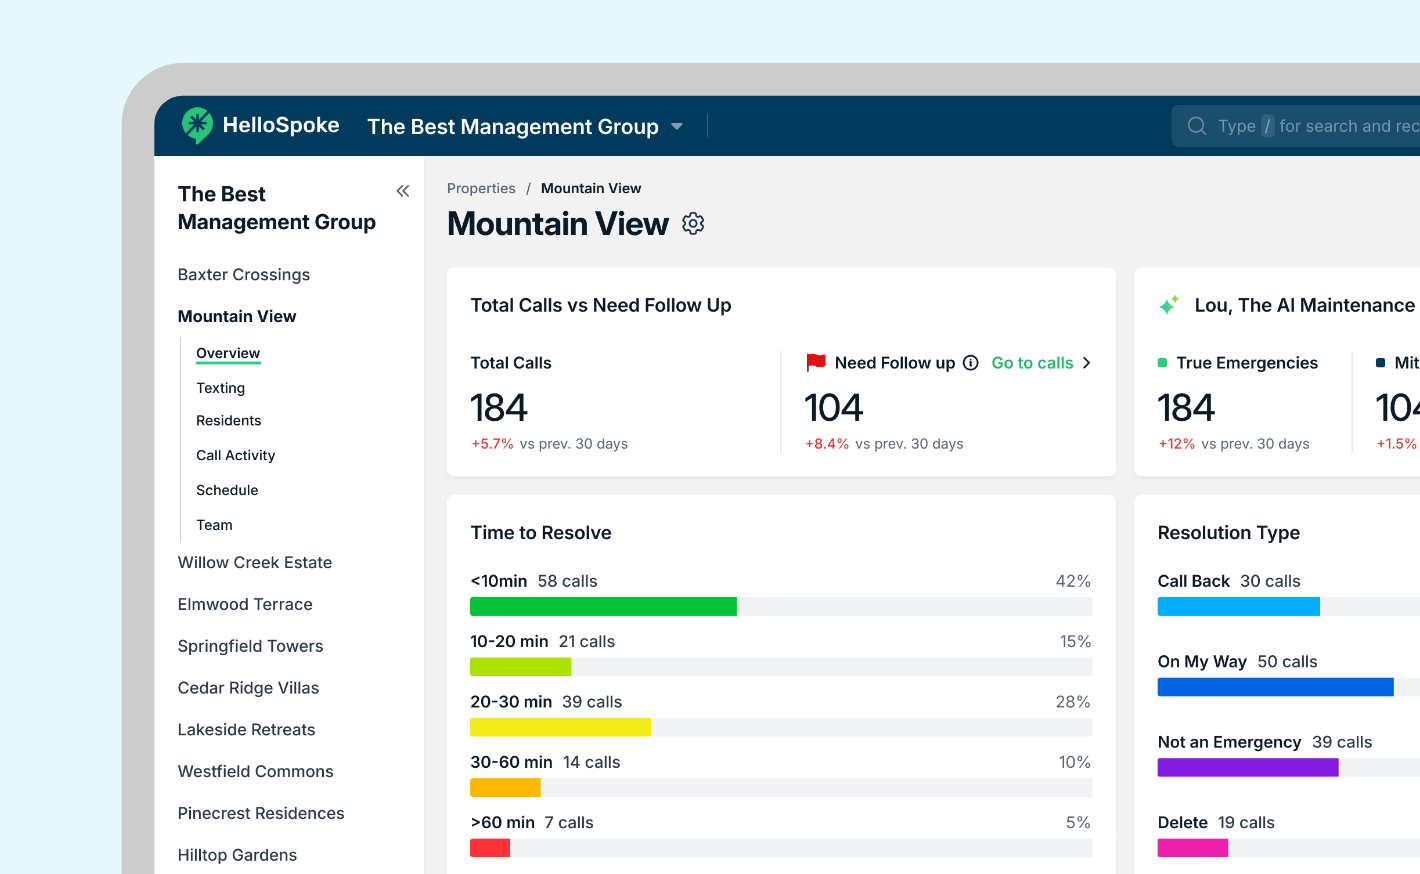Click the red Need Follow up flag icon
Image resolution: width=1420 pixels, height=874 pixels.
pos(817,362)
